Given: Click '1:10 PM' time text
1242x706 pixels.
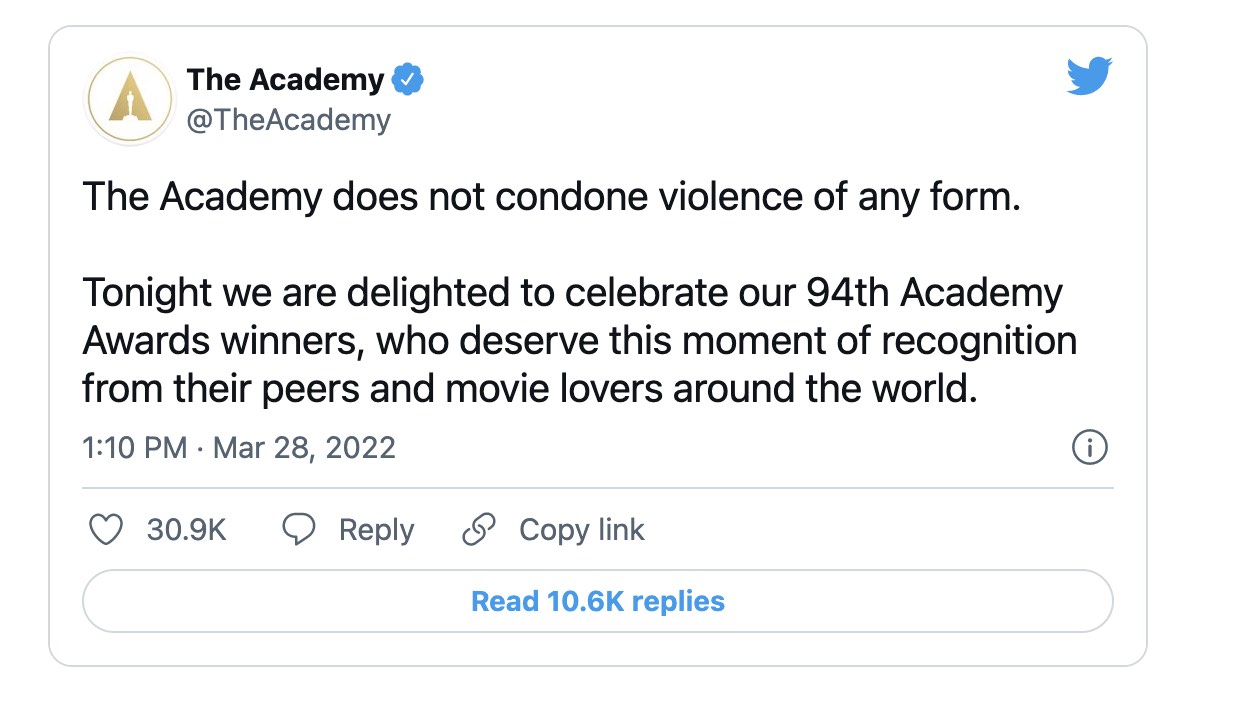Looking at the screenshot, I should [134, 447].
